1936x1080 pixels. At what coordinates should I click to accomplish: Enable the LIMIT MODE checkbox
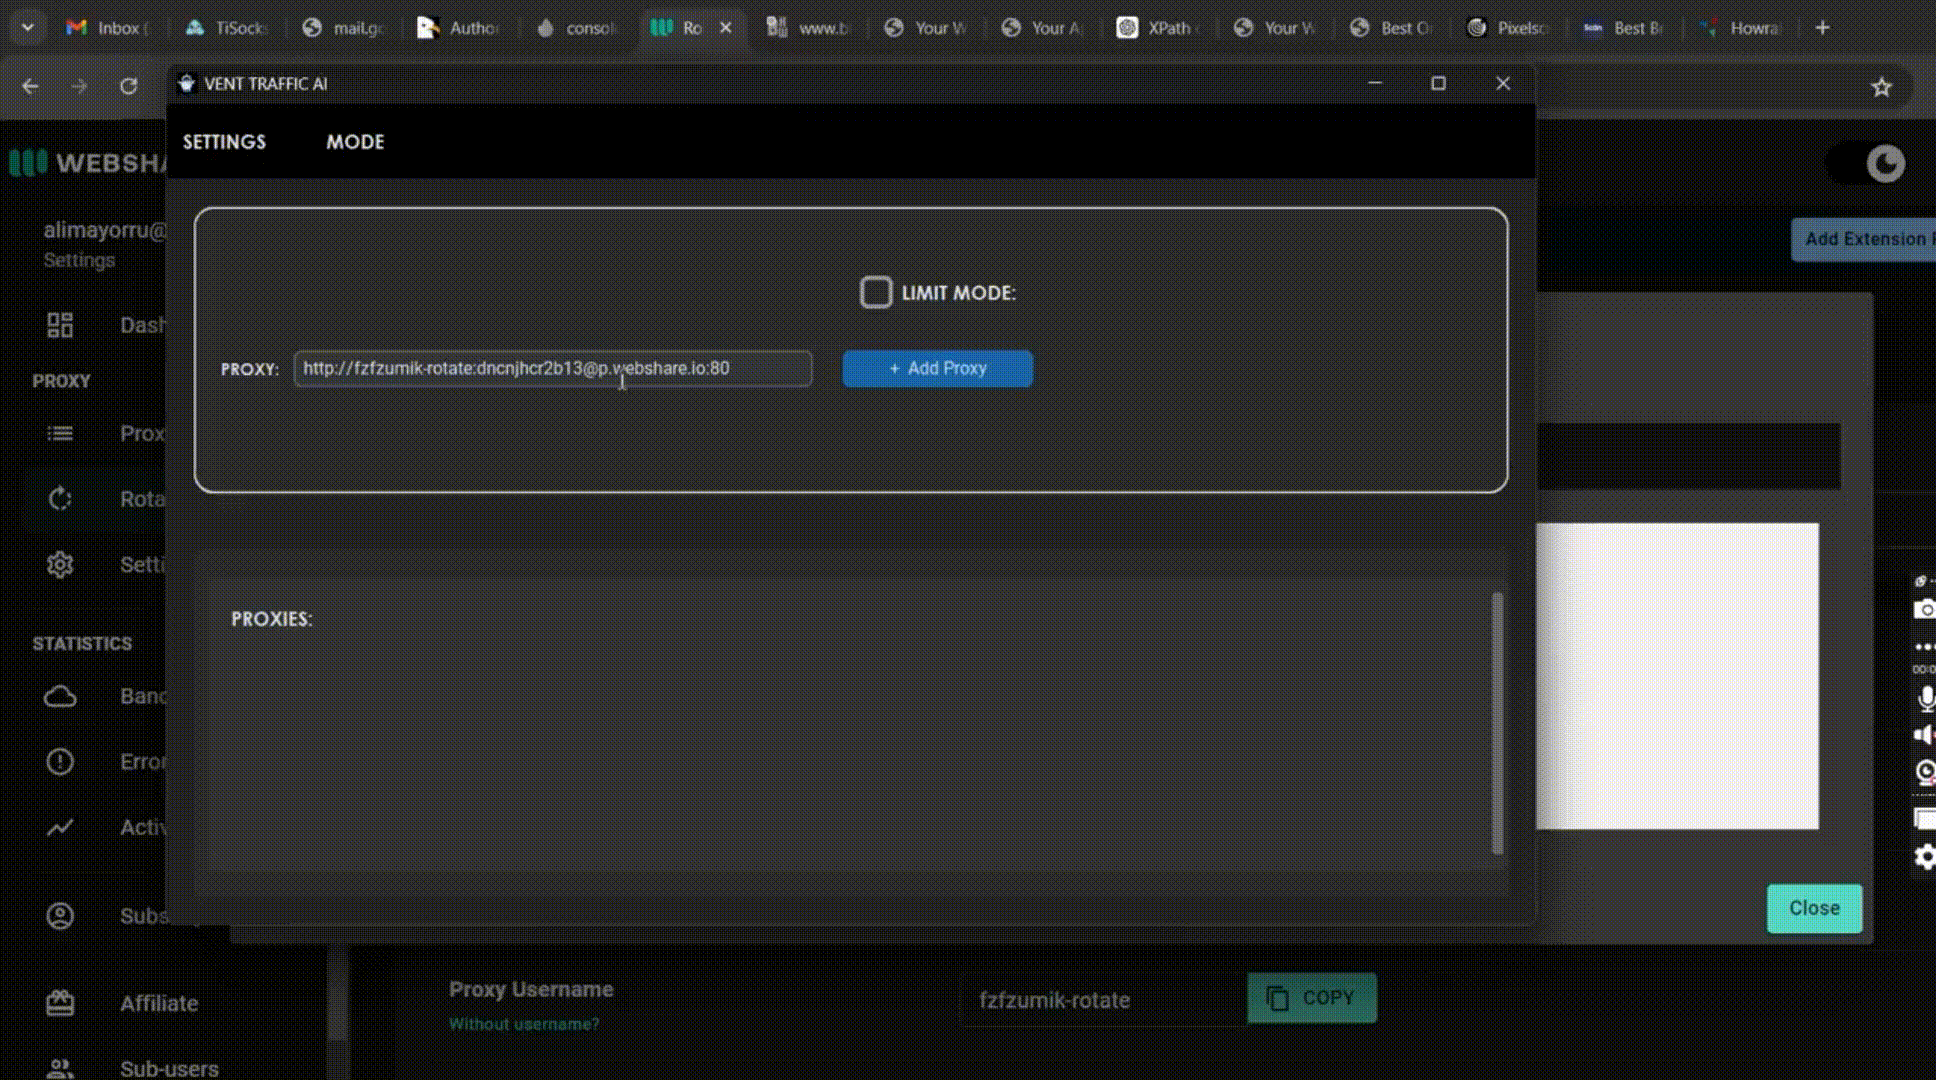point(876,293)
